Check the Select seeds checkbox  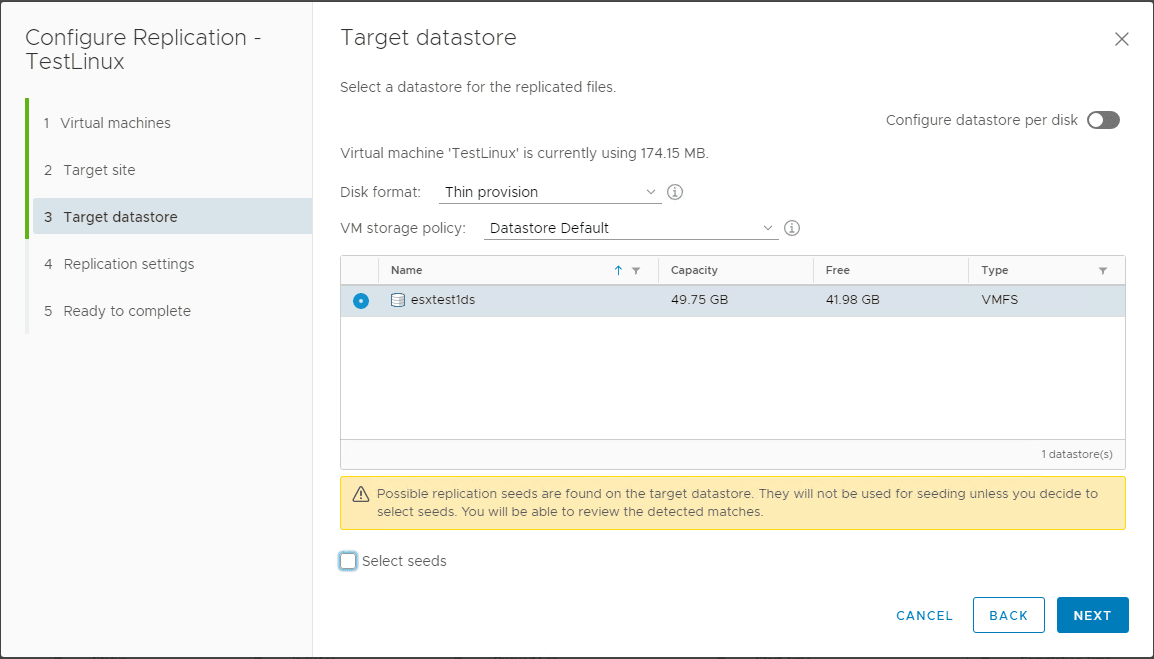(348, 561)
